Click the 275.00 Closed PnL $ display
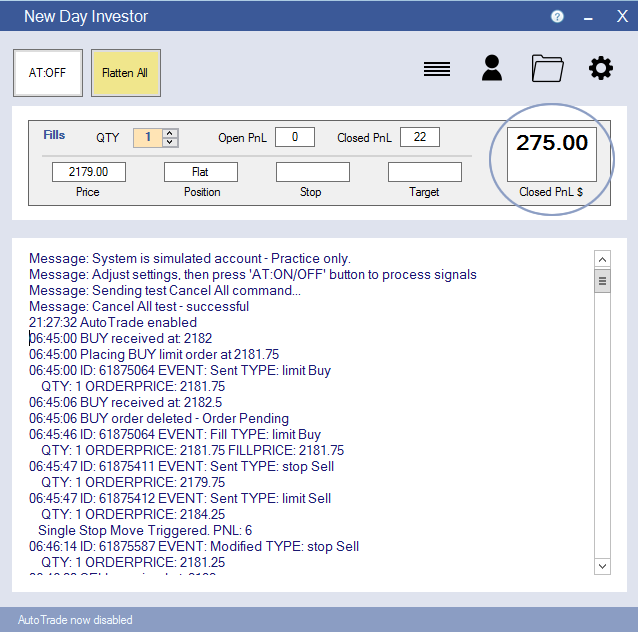 click(552, 154)
